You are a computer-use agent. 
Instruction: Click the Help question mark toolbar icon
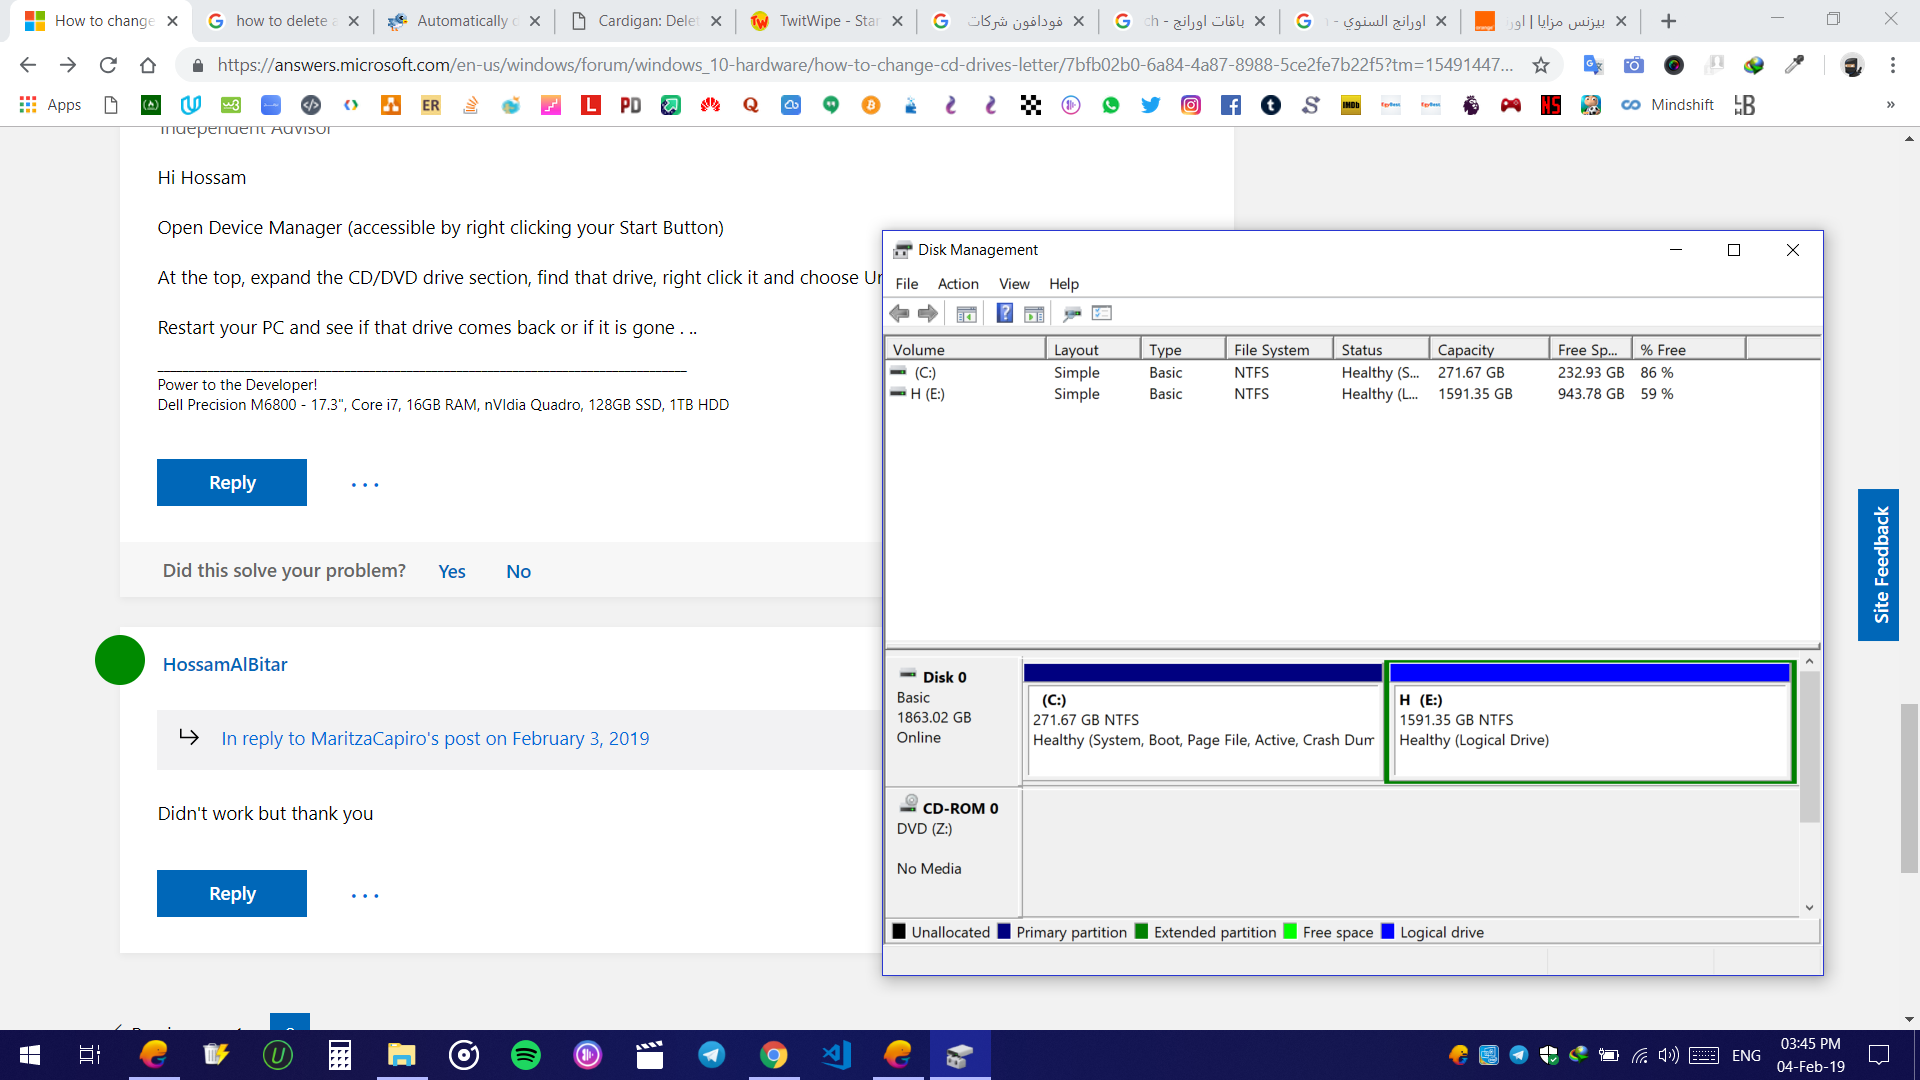click(1004, 314)
